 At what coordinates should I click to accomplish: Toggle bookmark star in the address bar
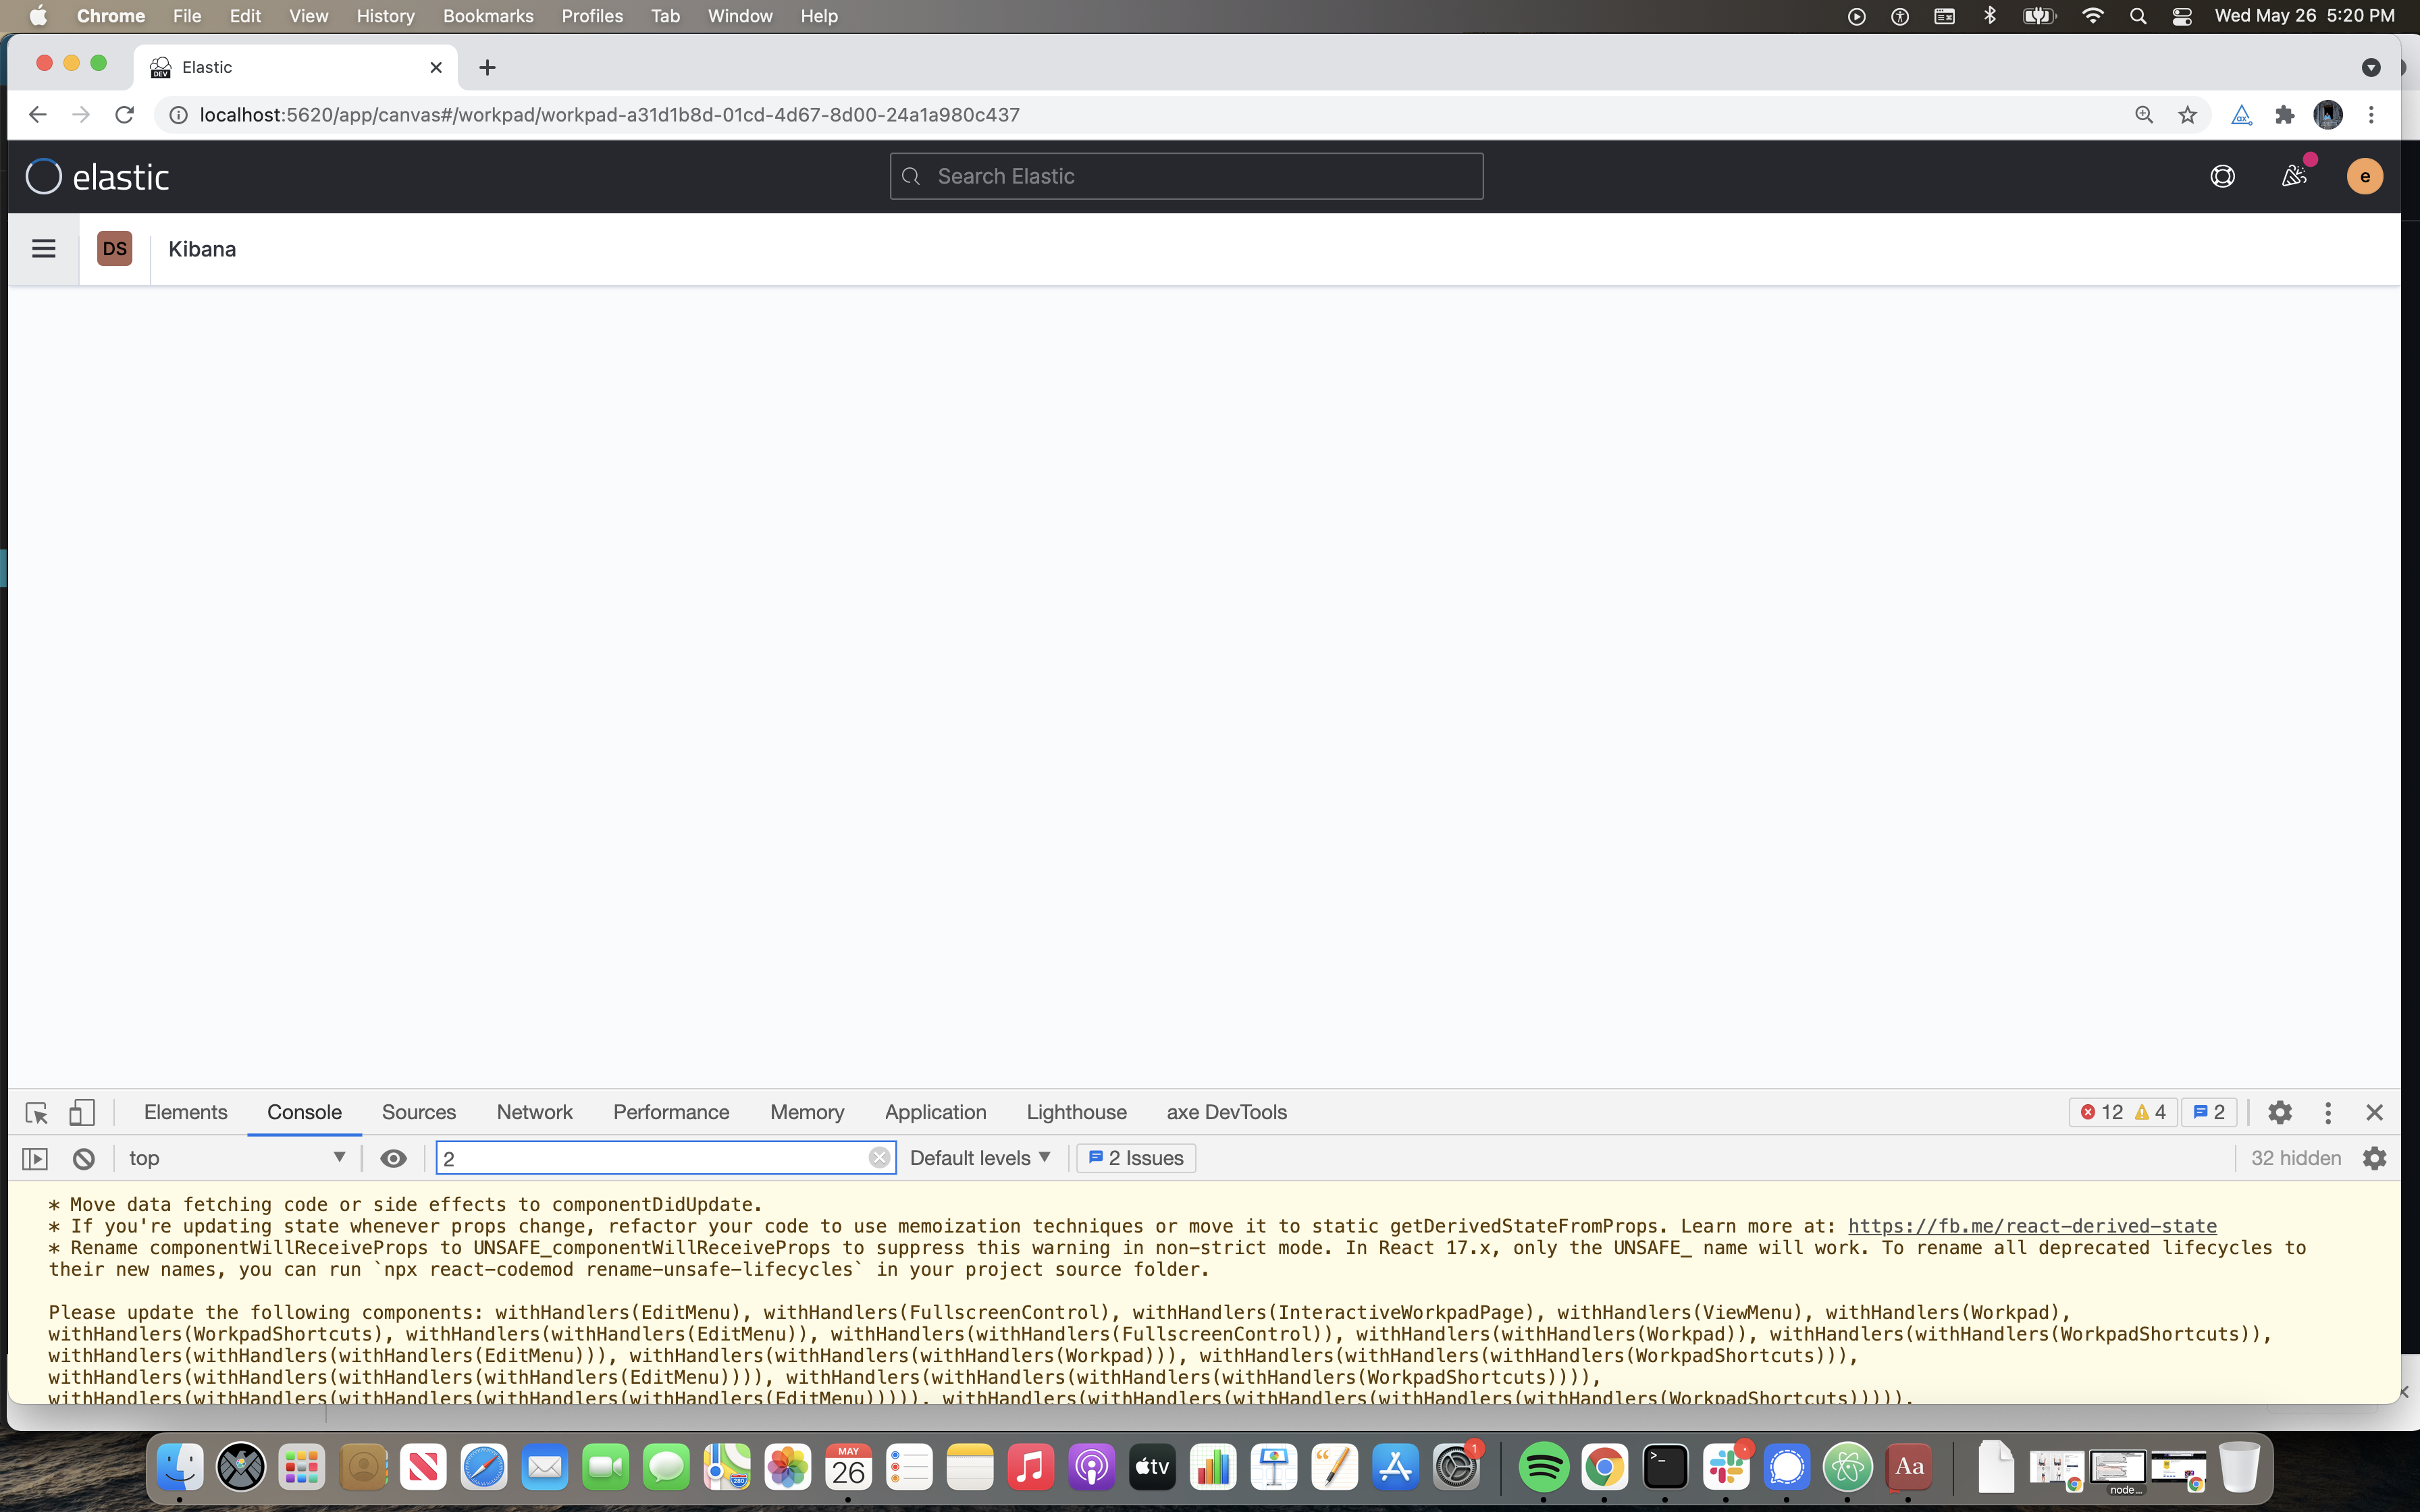pos(2187,114)
